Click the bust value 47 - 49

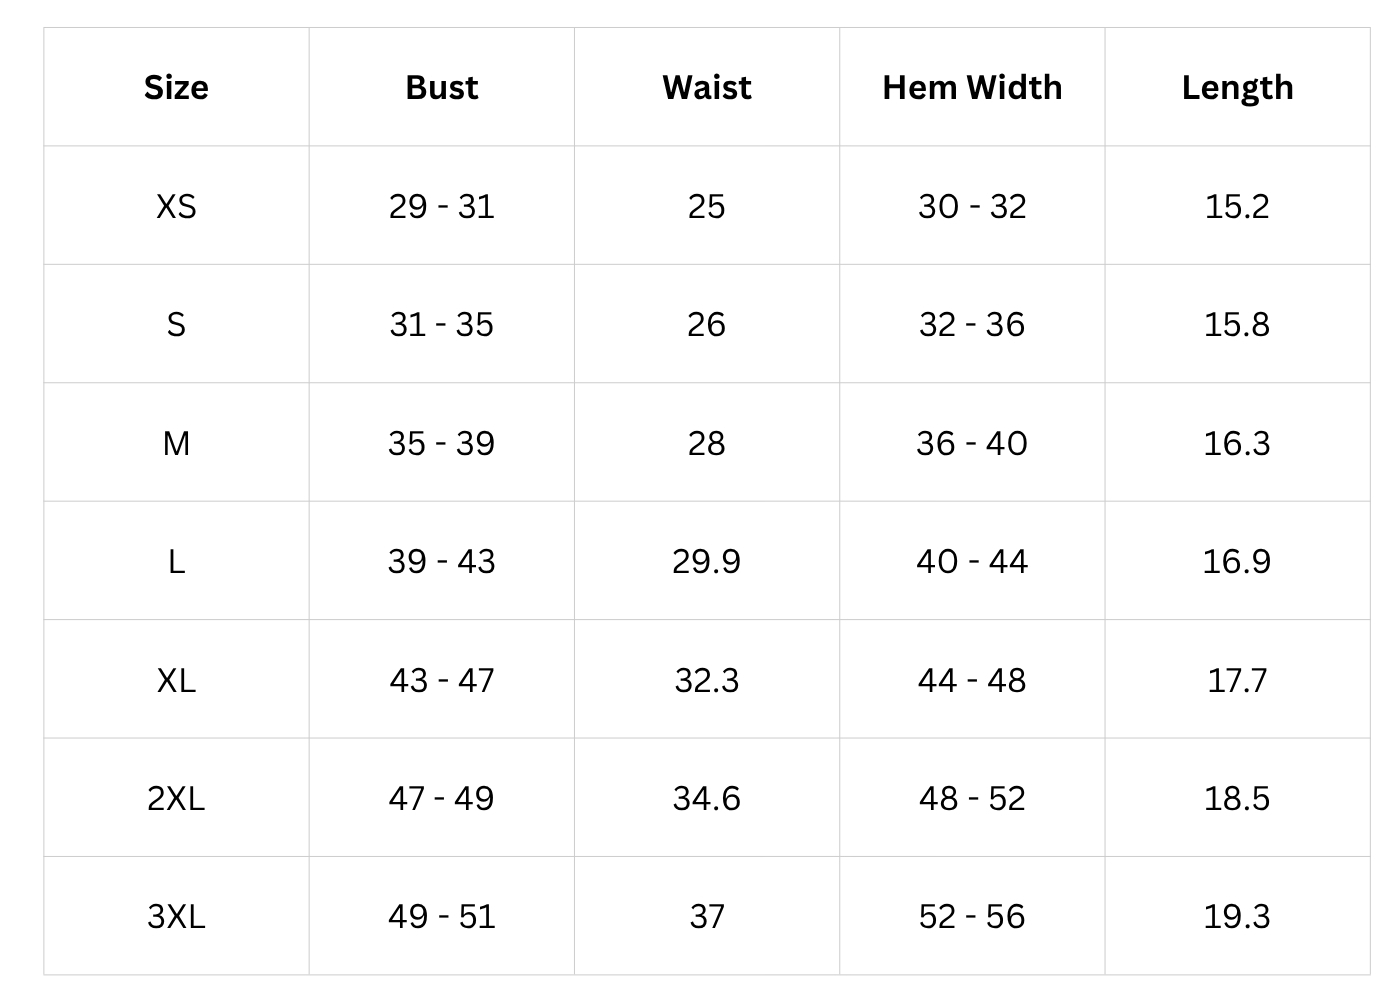click(x=441, y=799)
